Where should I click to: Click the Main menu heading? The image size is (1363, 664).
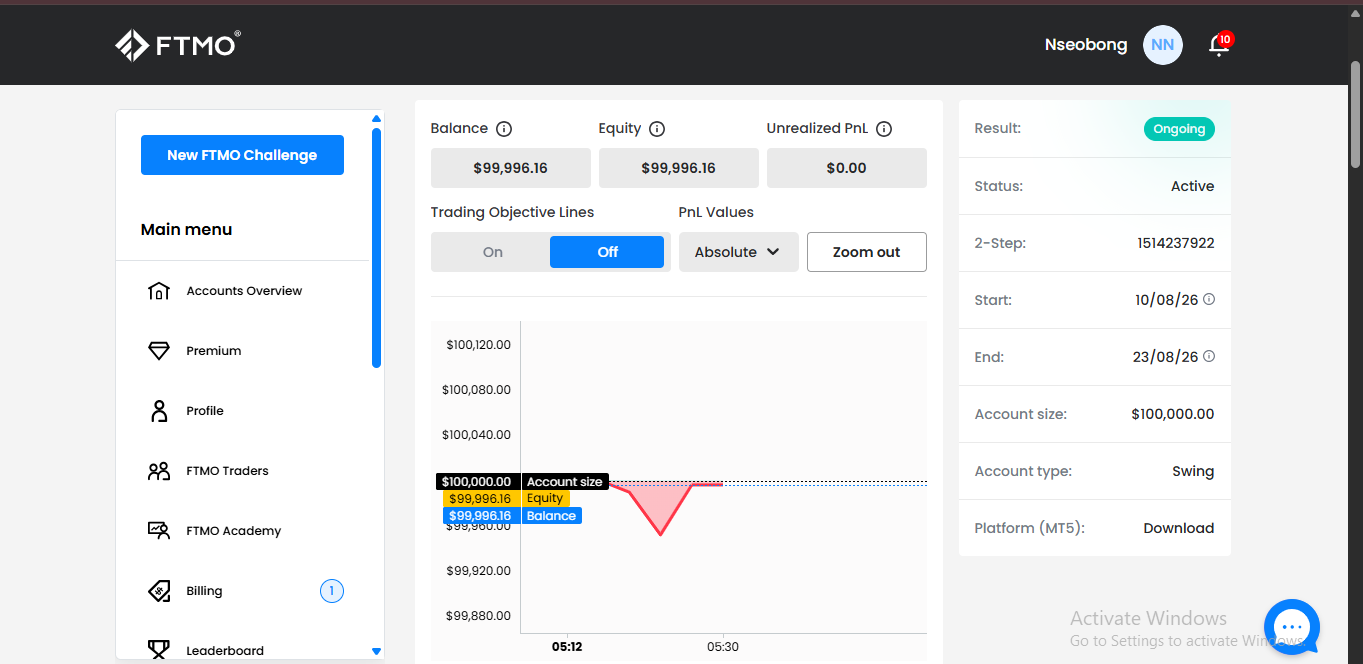point(186,229)
